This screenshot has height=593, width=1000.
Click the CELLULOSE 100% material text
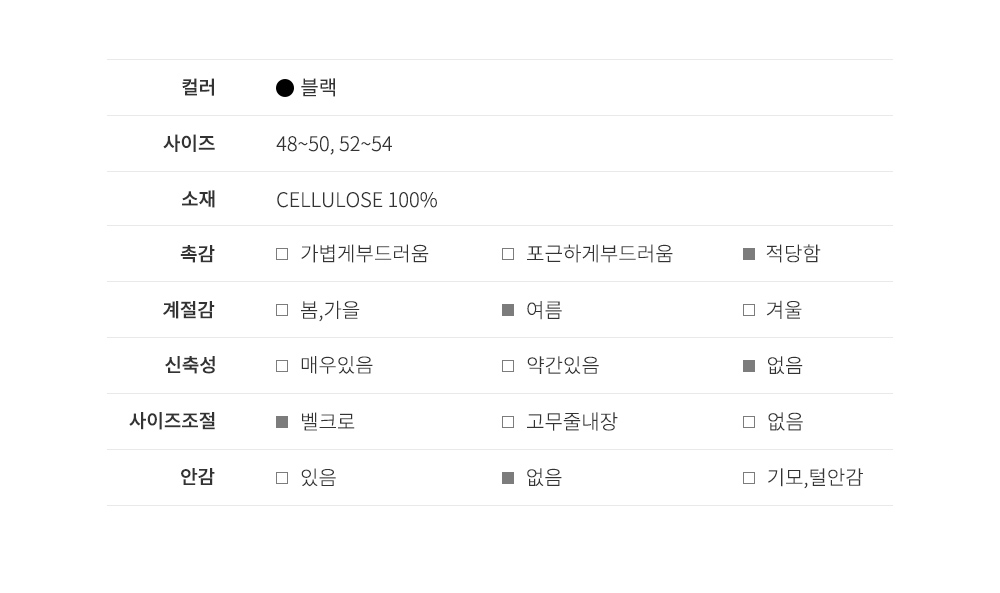tap(357, 200)
